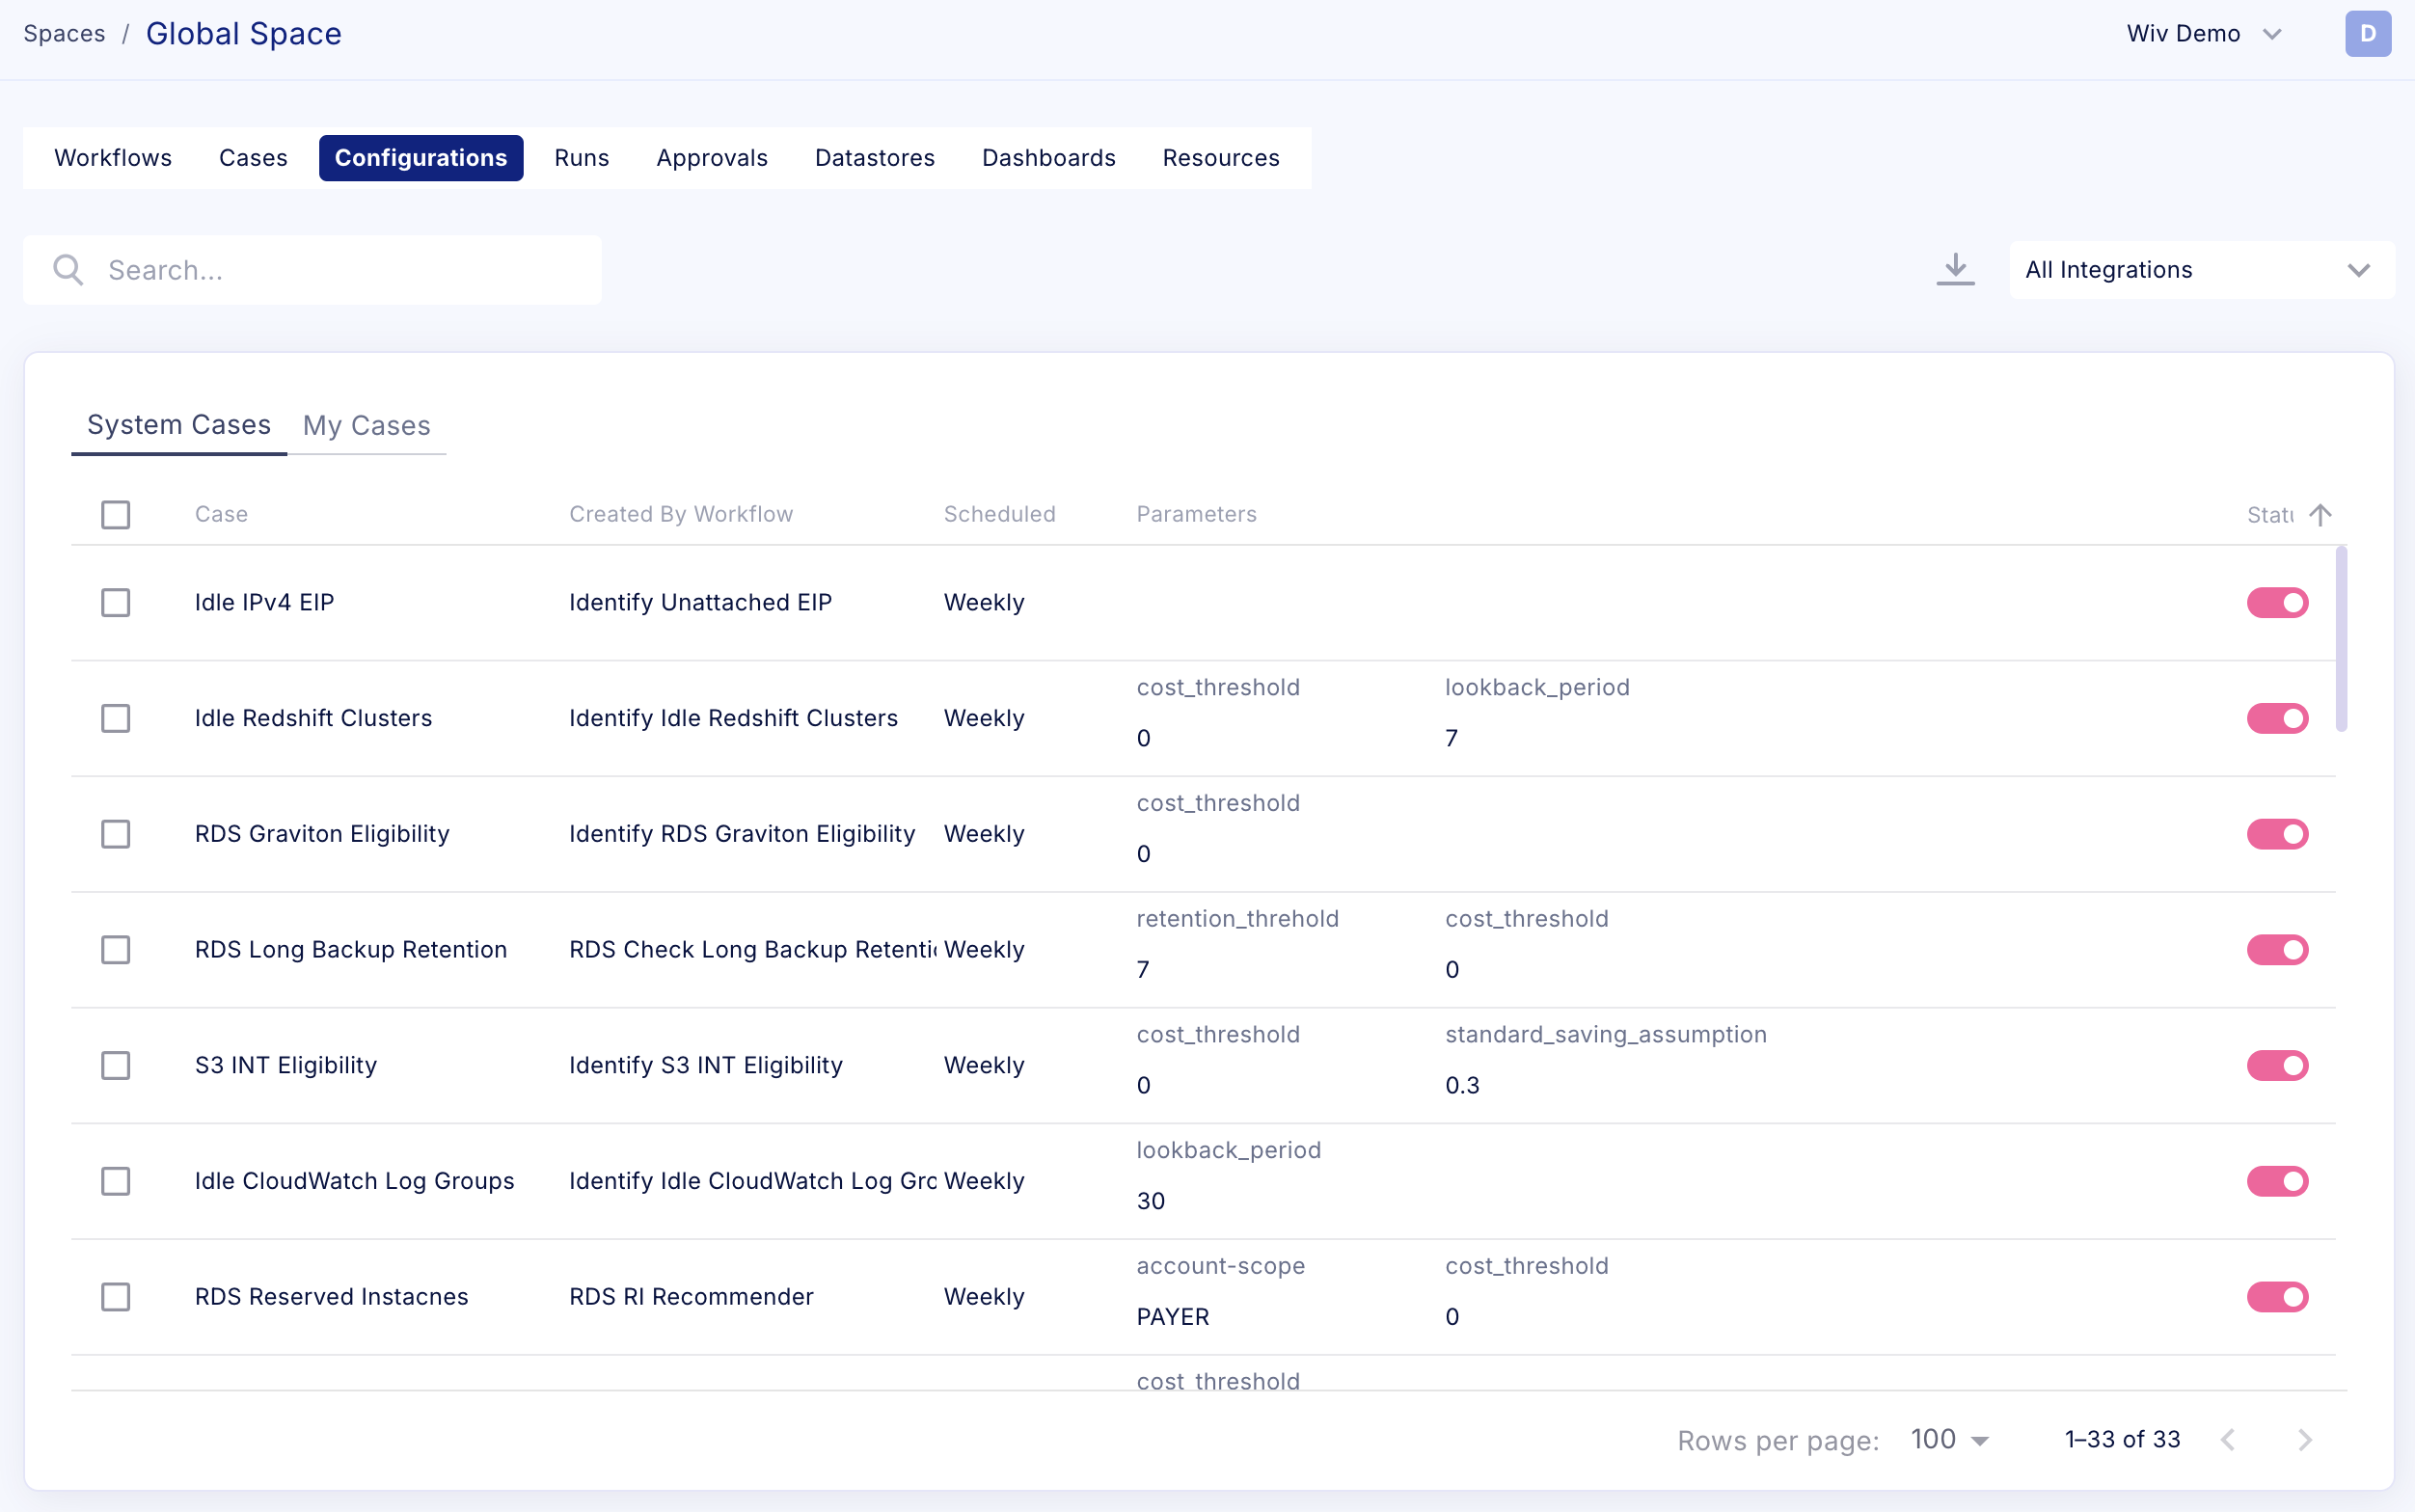The height and width of the screenshot is (1512, 2415).
Task: Click the download export icon
Action: coord(1955,269)
